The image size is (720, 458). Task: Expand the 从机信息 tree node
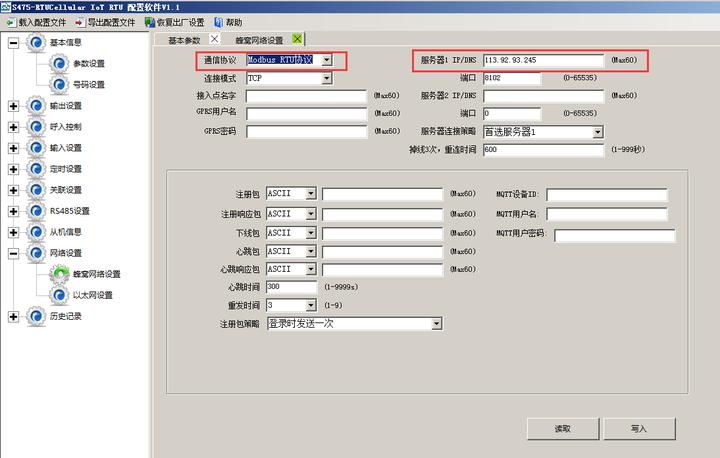tap(13, 232)
